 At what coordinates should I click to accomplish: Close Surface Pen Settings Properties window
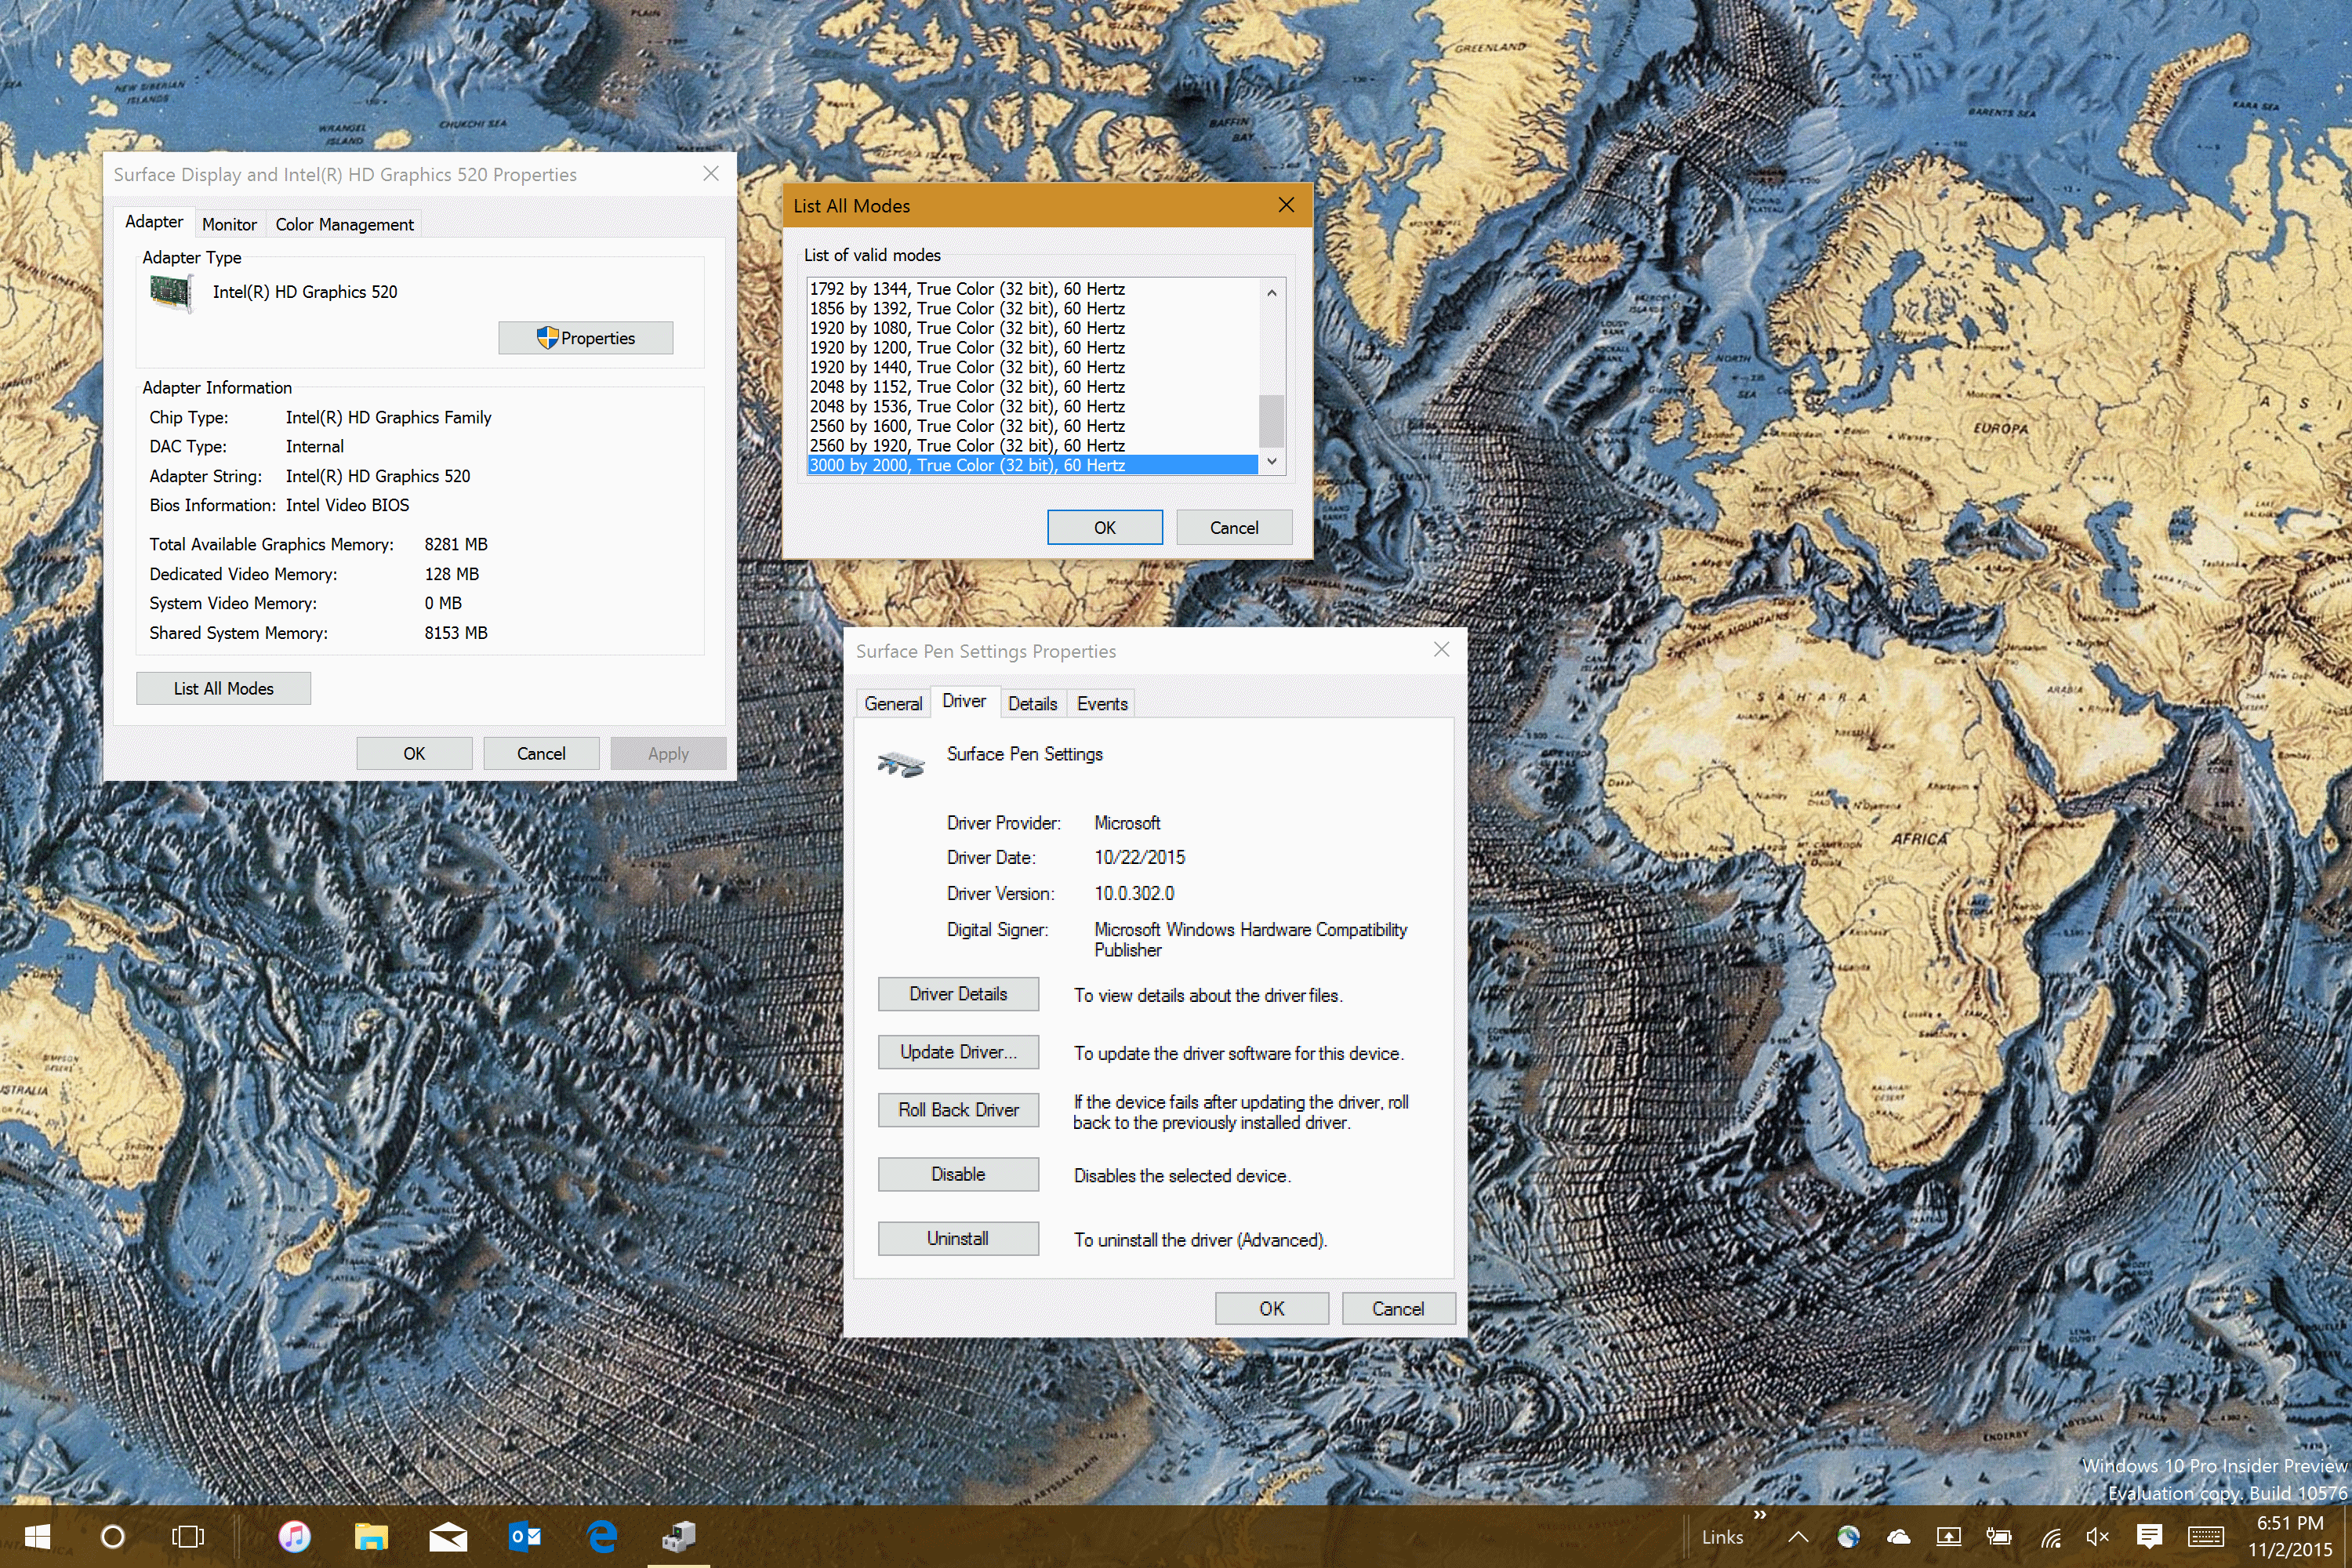coord(1441,650)
